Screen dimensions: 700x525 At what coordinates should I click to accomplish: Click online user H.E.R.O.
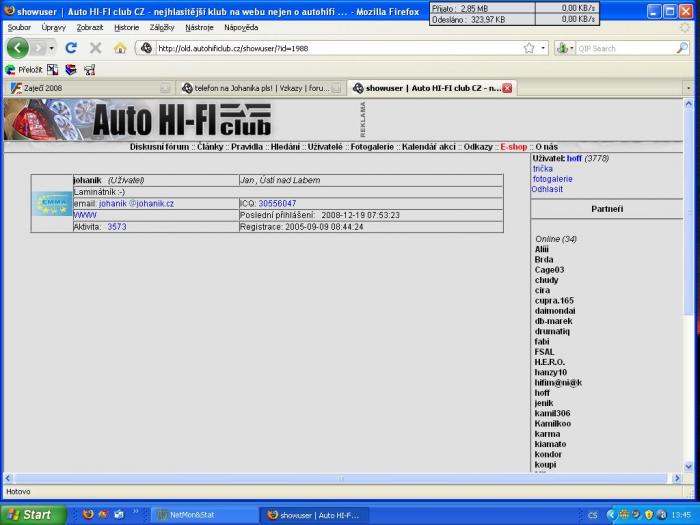click(x=550, y=362)
